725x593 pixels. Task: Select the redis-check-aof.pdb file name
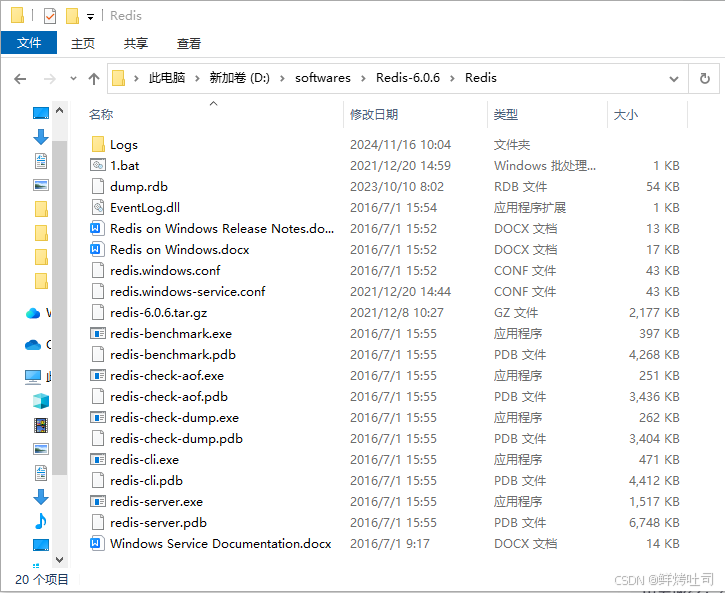click(x=169, y=397)
